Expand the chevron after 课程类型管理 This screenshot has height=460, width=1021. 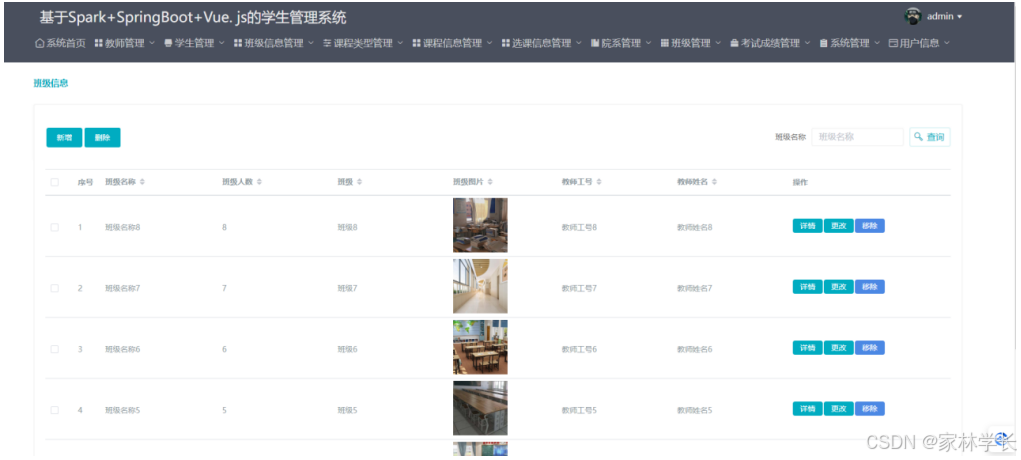click(400, 43)
